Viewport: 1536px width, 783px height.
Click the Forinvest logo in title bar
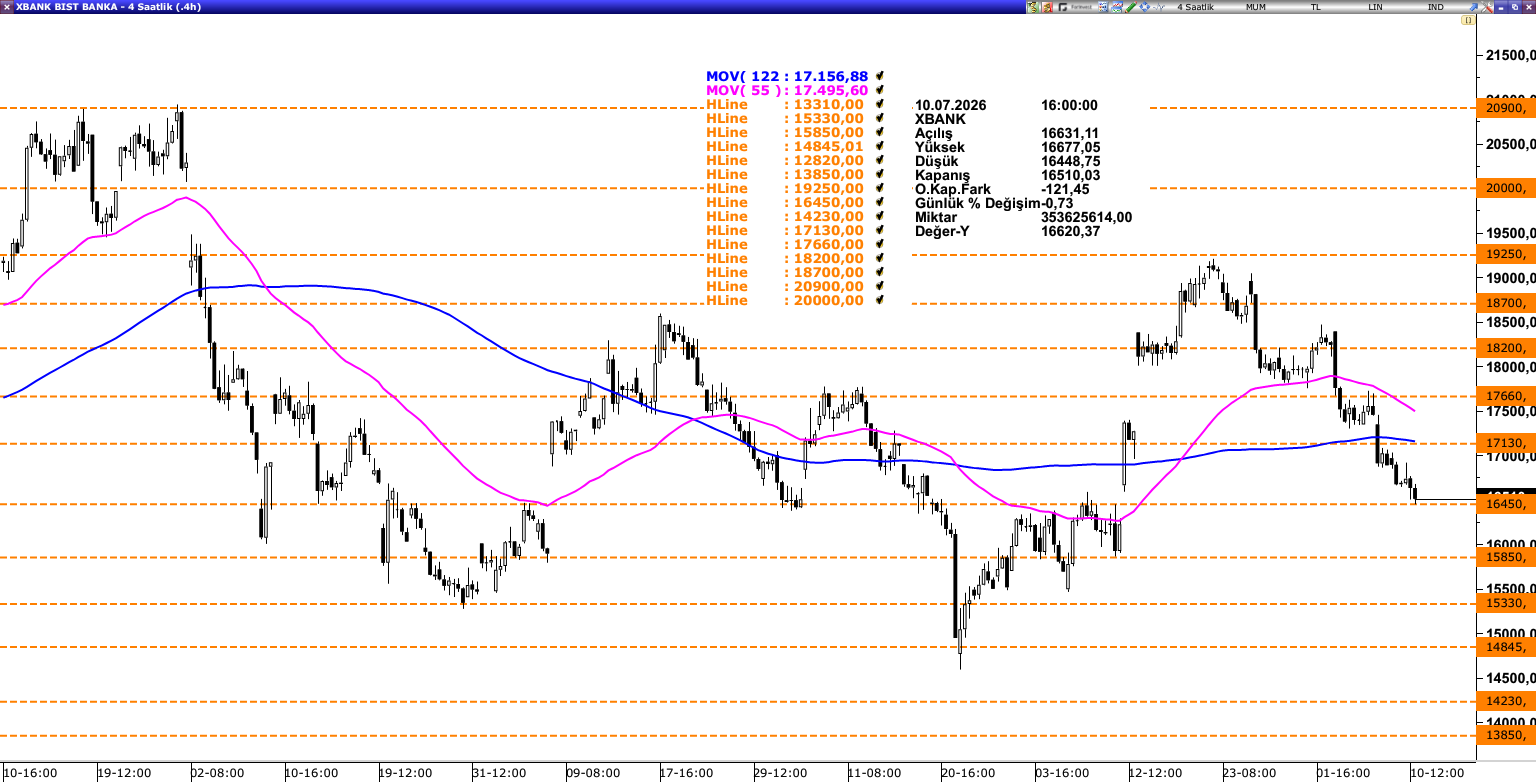1076,7
